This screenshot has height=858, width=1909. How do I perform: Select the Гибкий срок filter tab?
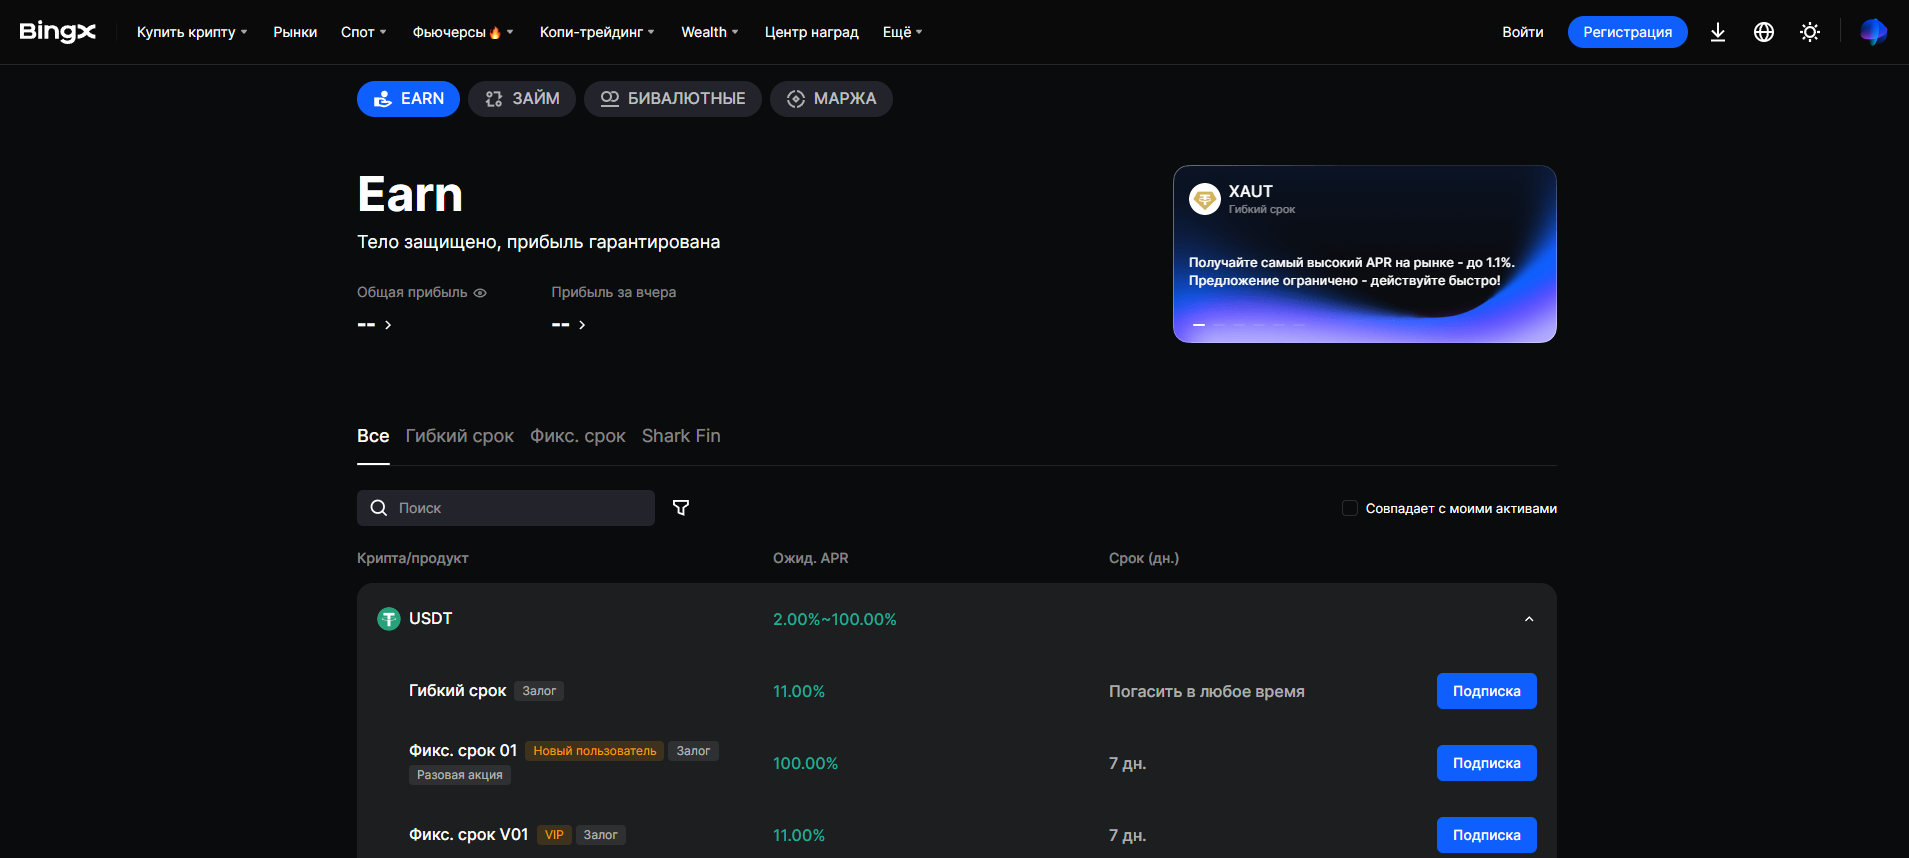click(460, 436)
